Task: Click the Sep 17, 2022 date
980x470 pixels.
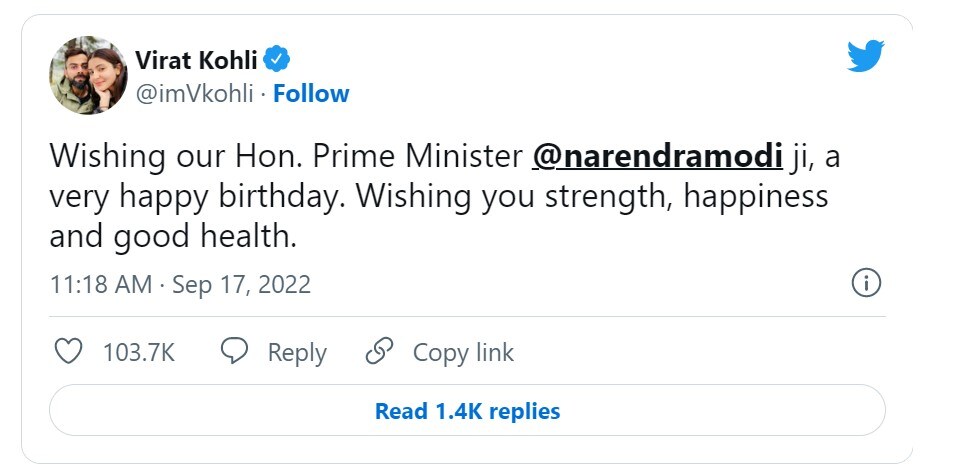Action: (241, 284)
